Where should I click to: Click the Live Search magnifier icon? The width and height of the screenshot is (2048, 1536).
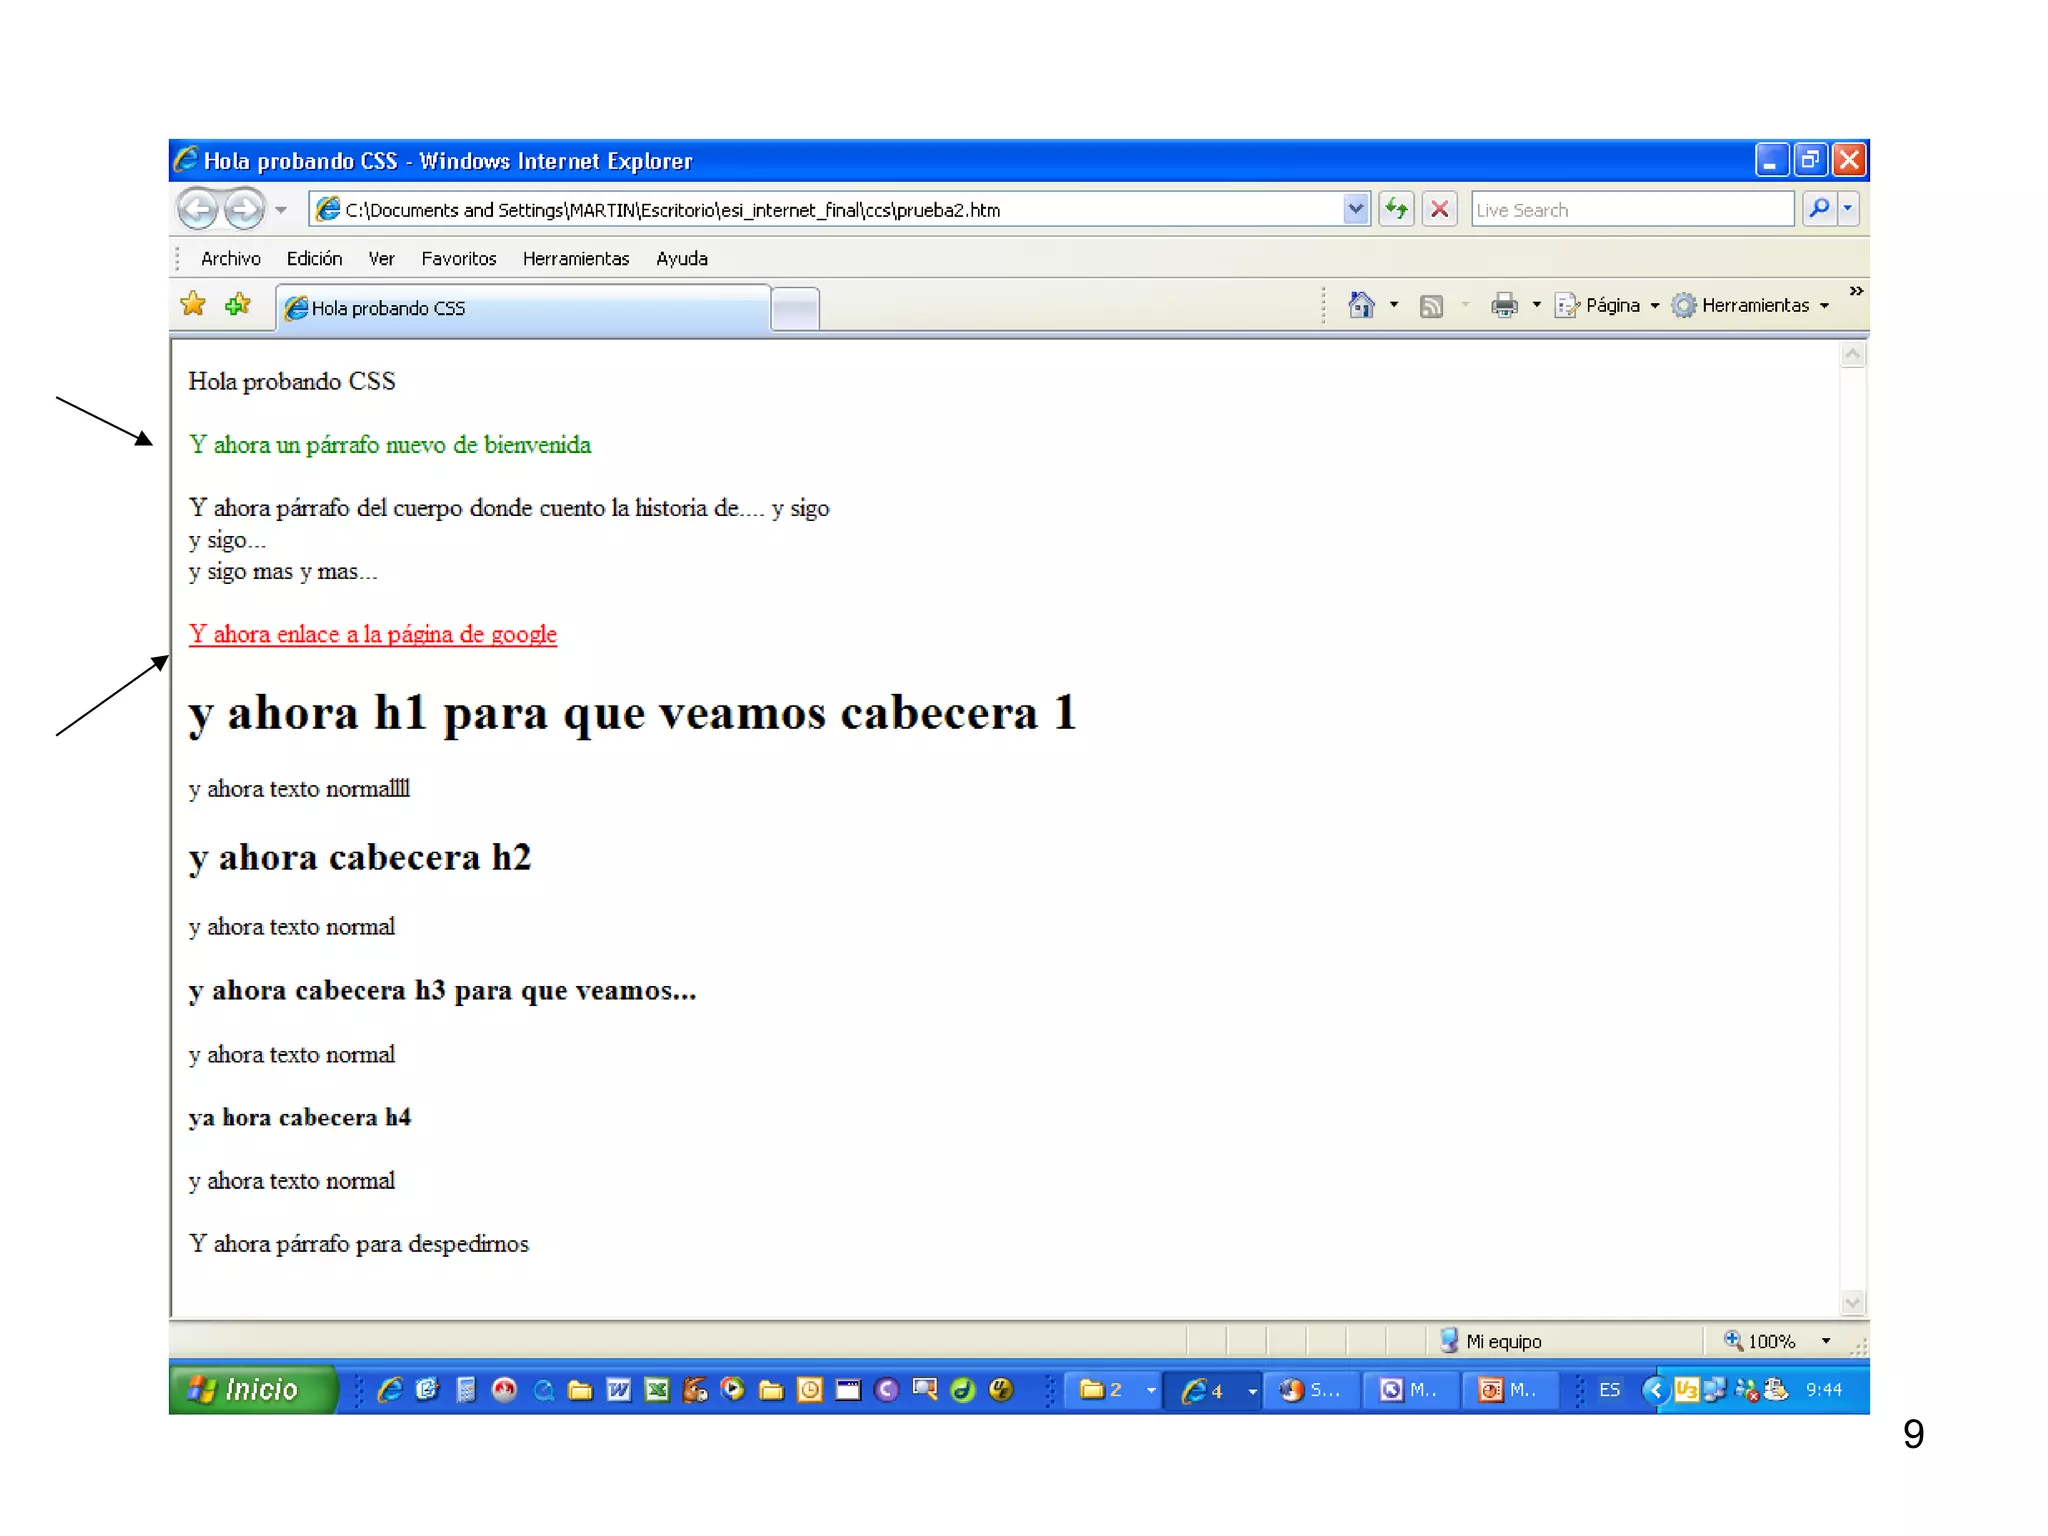click(x=1819, y=208)
